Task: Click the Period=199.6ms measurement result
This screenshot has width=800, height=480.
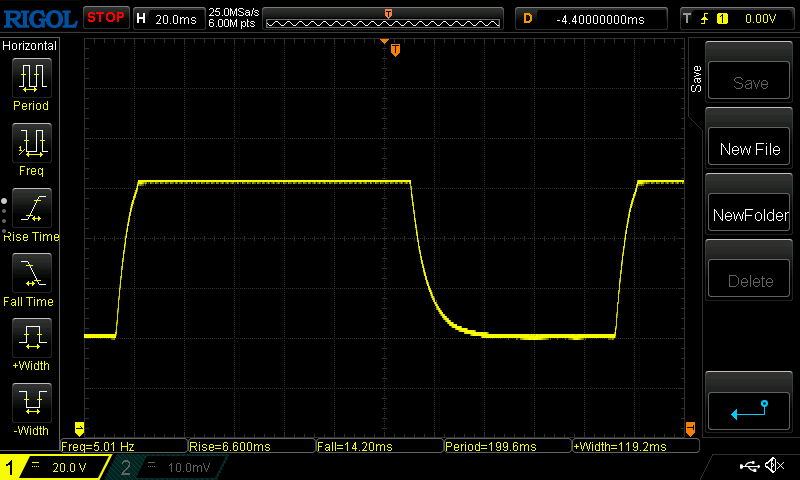Action: 508,446
